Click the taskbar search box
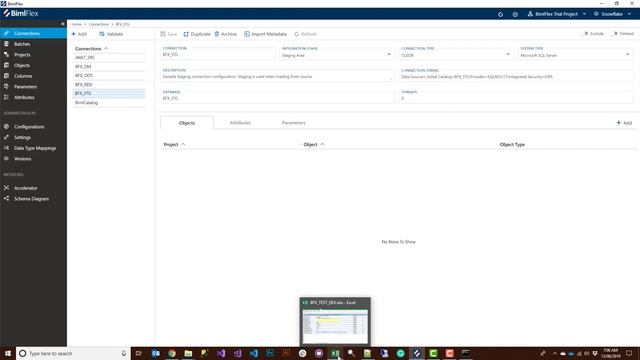This screenshot has height=360, width=640. [x=73, y=353]
